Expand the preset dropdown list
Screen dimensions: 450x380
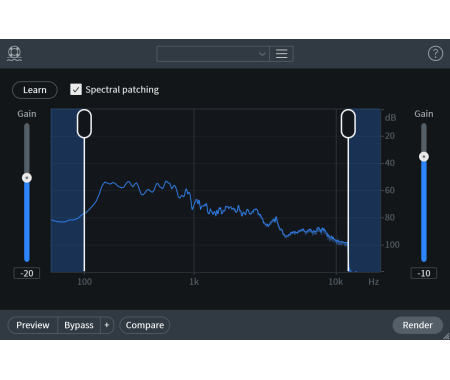click(213, 54)
